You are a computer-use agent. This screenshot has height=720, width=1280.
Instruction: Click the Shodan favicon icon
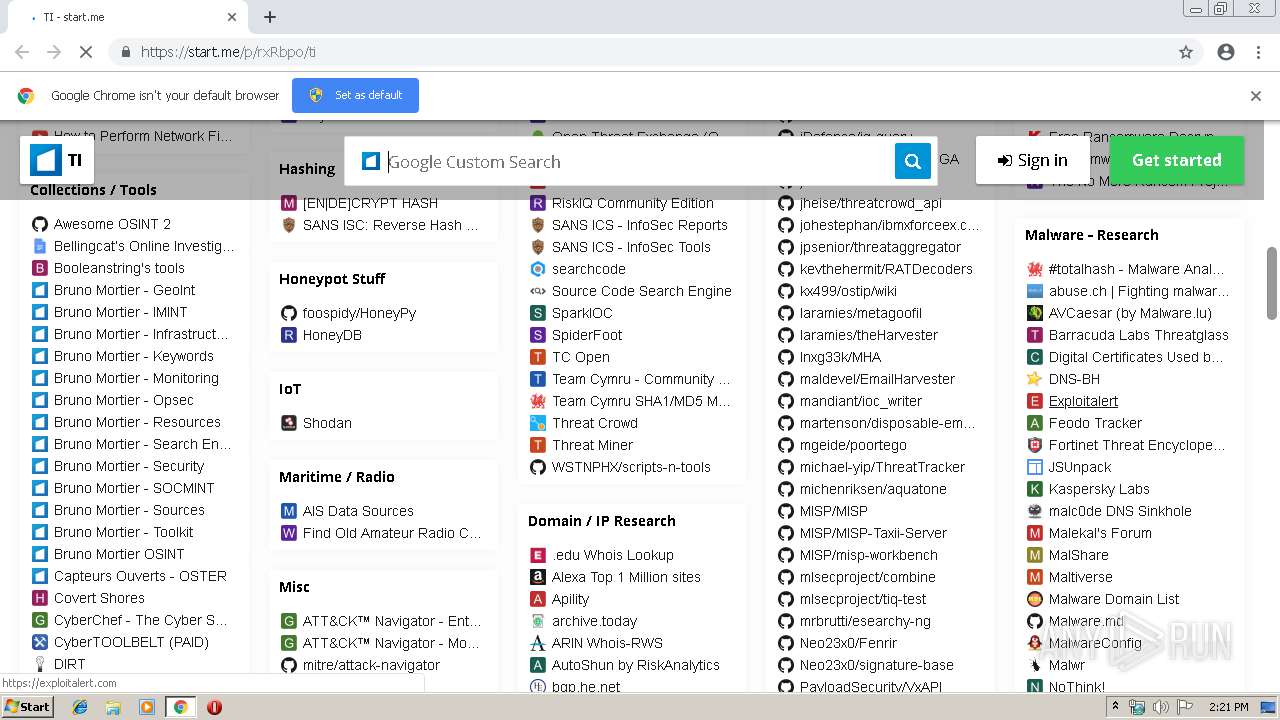pyautogui.click(x=289, y=423)
